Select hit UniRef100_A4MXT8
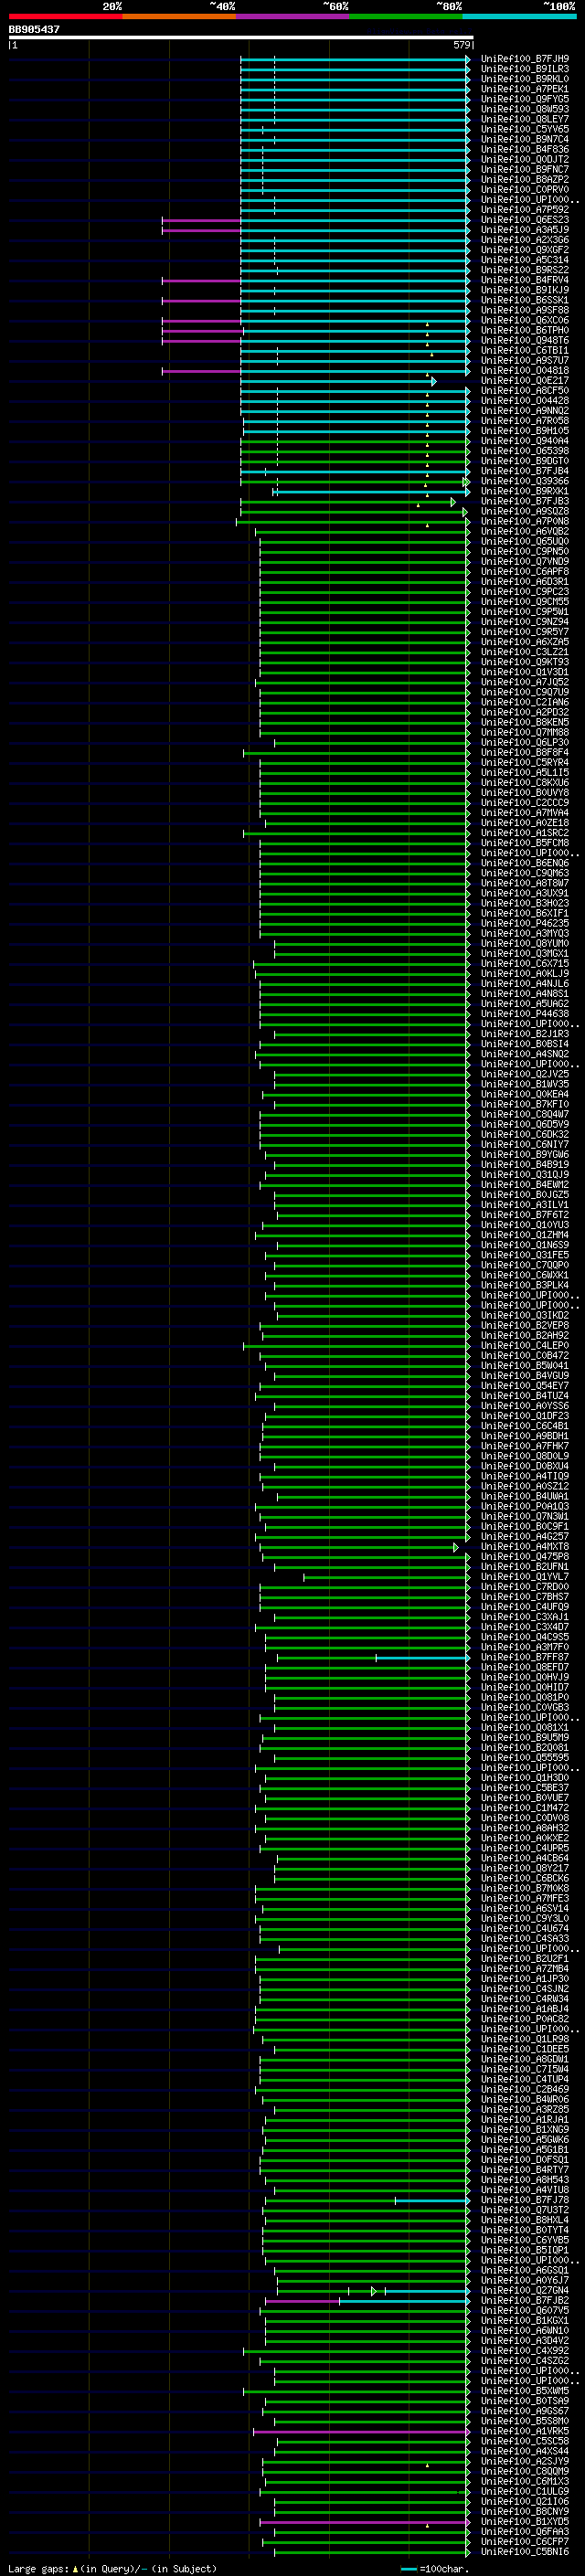This screenshot has width=585, height=2576. [x=525, y=1547]
